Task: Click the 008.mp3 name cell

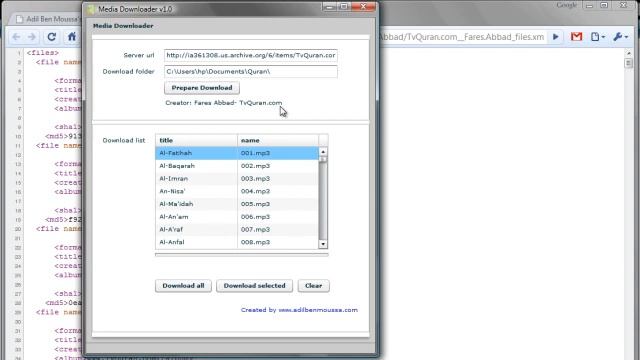Action: 278,242
